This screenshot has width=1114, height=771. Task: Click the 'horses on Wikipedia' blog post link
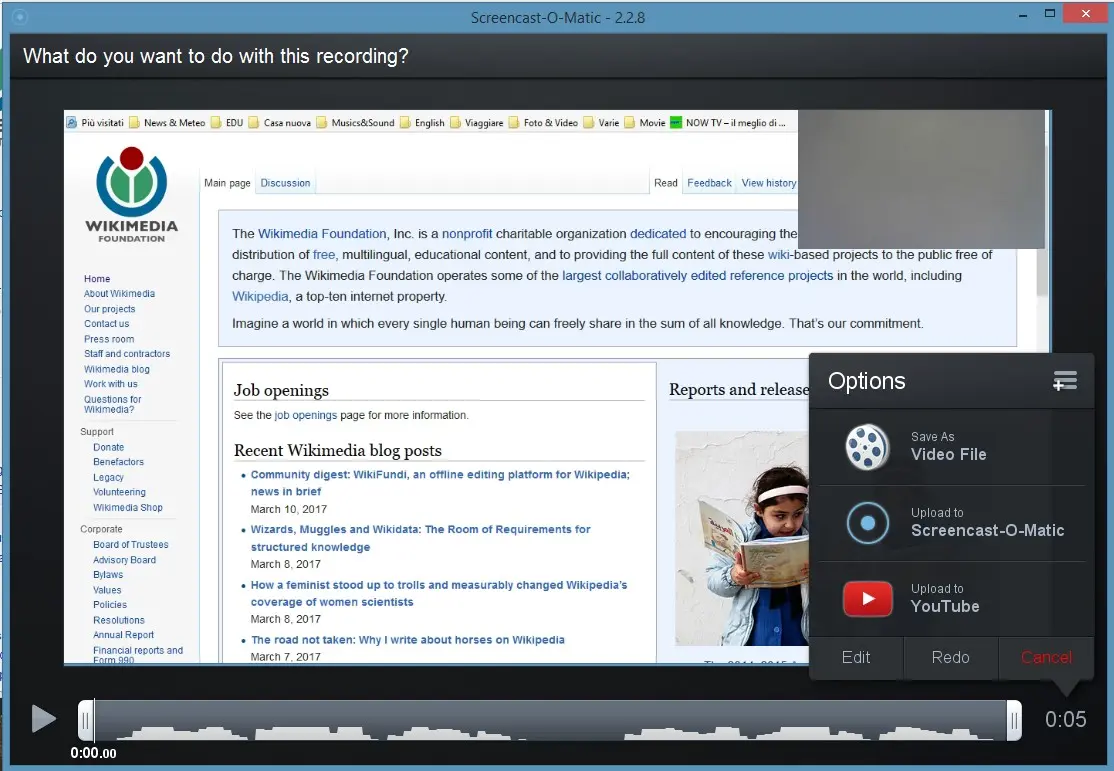click(x=408, y=640)
